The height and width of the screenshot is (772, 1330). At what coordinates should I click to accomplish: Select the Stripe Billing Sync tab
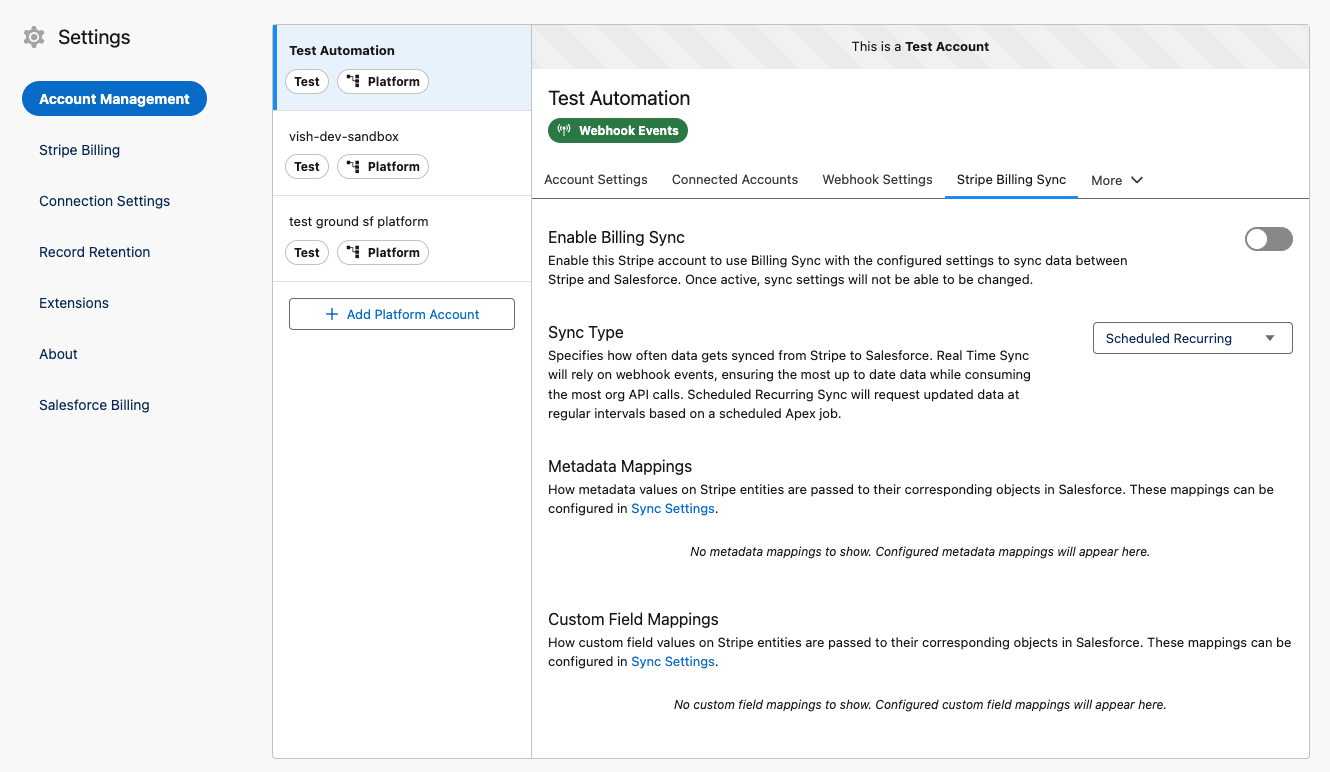[1011, 180]
